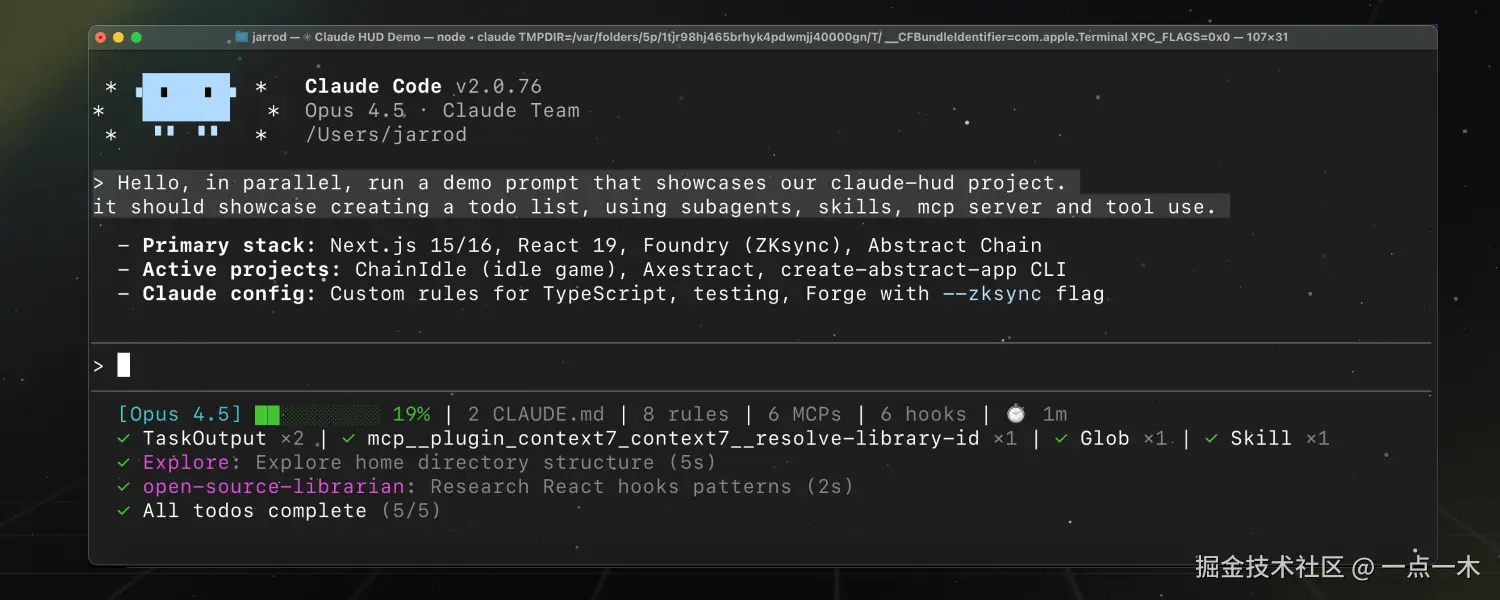Click 'ChainIdle (idle game)' project text
Screen dimensions: 1500x600
[x=492, y=270]
